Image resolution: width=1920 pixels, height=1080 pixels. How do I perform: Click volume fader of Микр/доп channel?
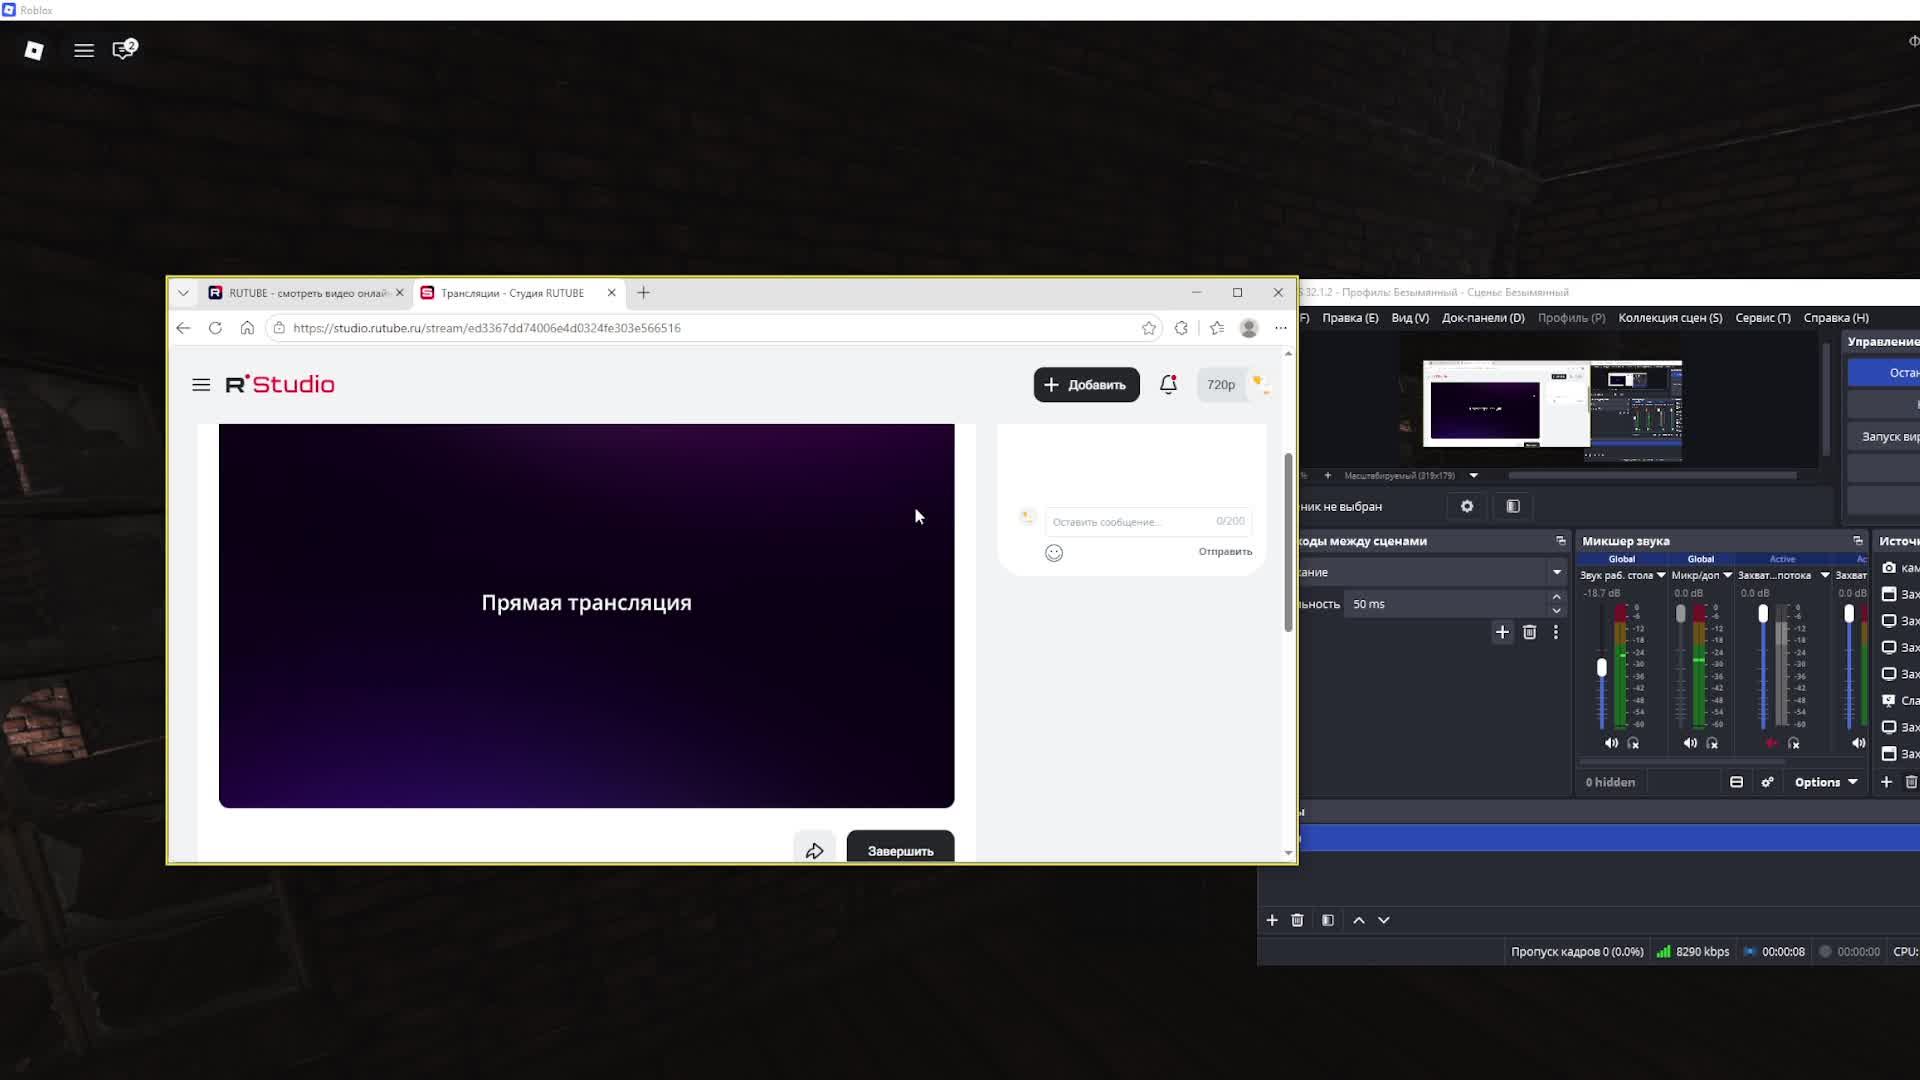(1680, 613)
